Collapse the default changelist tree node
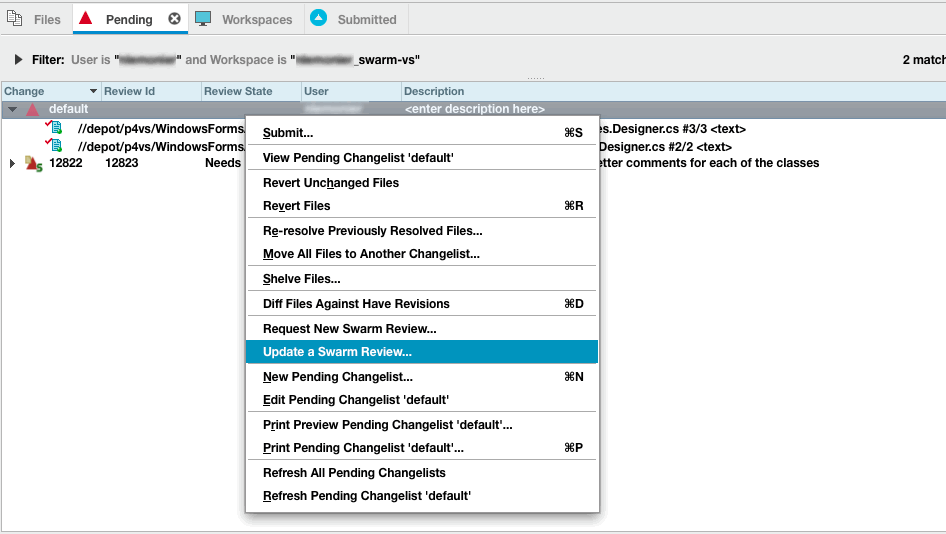946x534 pixels. (x=12, y=109)
